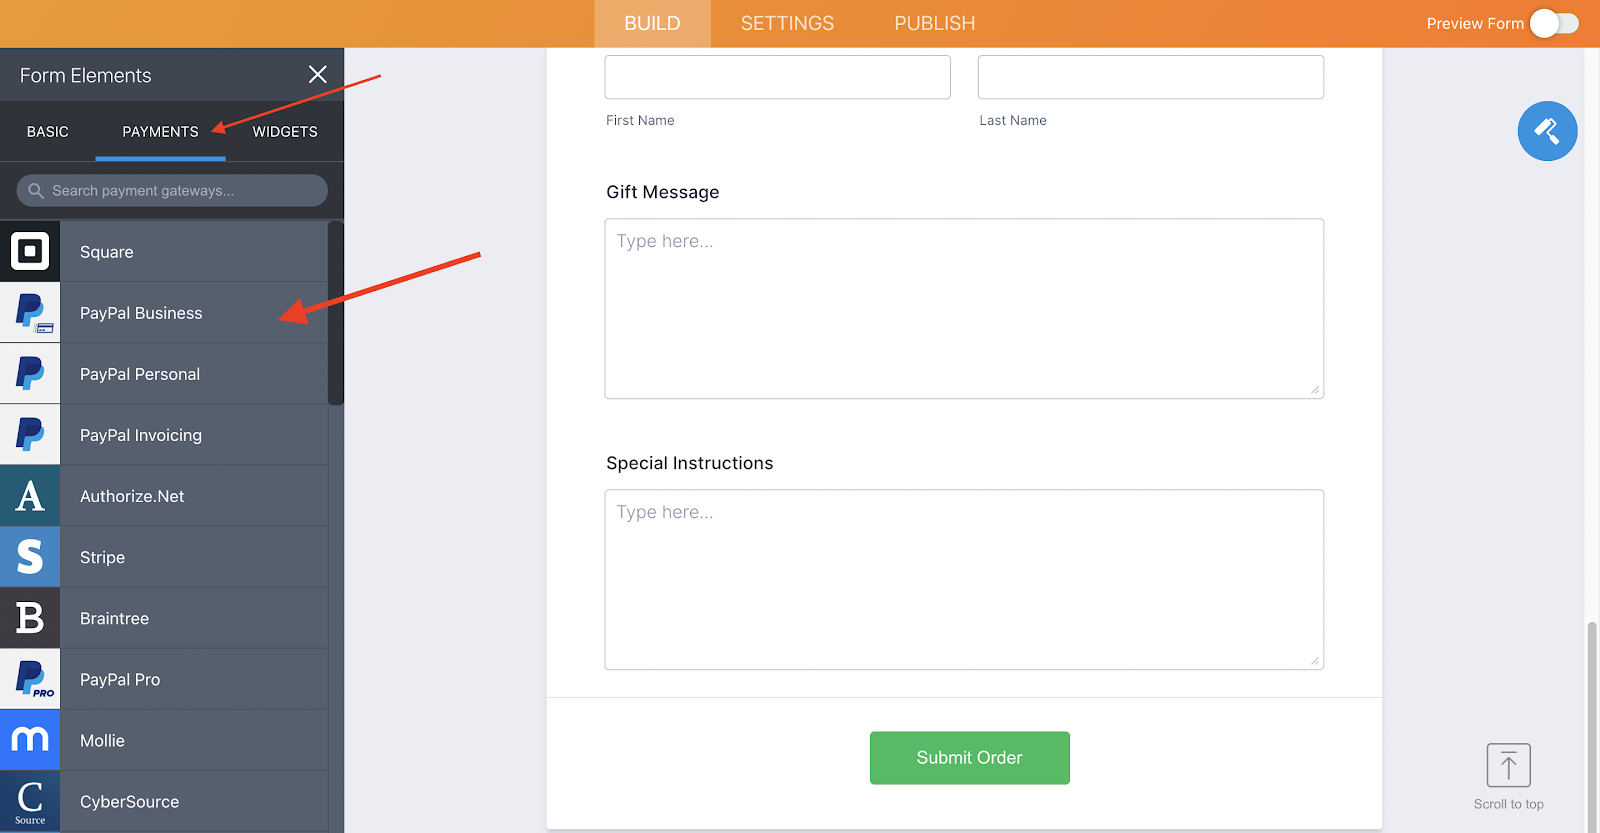This screenshot has height=833, width=1600.
Task: Add the CyberSource payment element
Action: (x=164, y=801)
